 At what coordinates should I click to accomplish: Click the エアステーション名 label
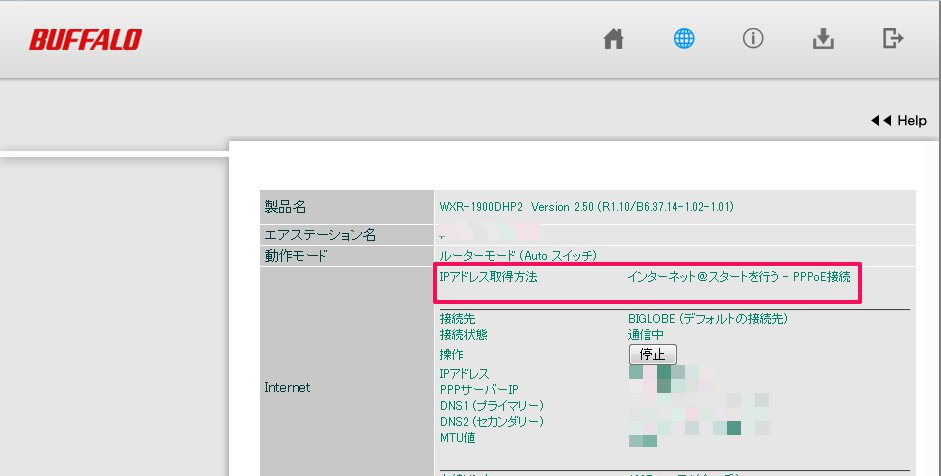click(320, 235)
